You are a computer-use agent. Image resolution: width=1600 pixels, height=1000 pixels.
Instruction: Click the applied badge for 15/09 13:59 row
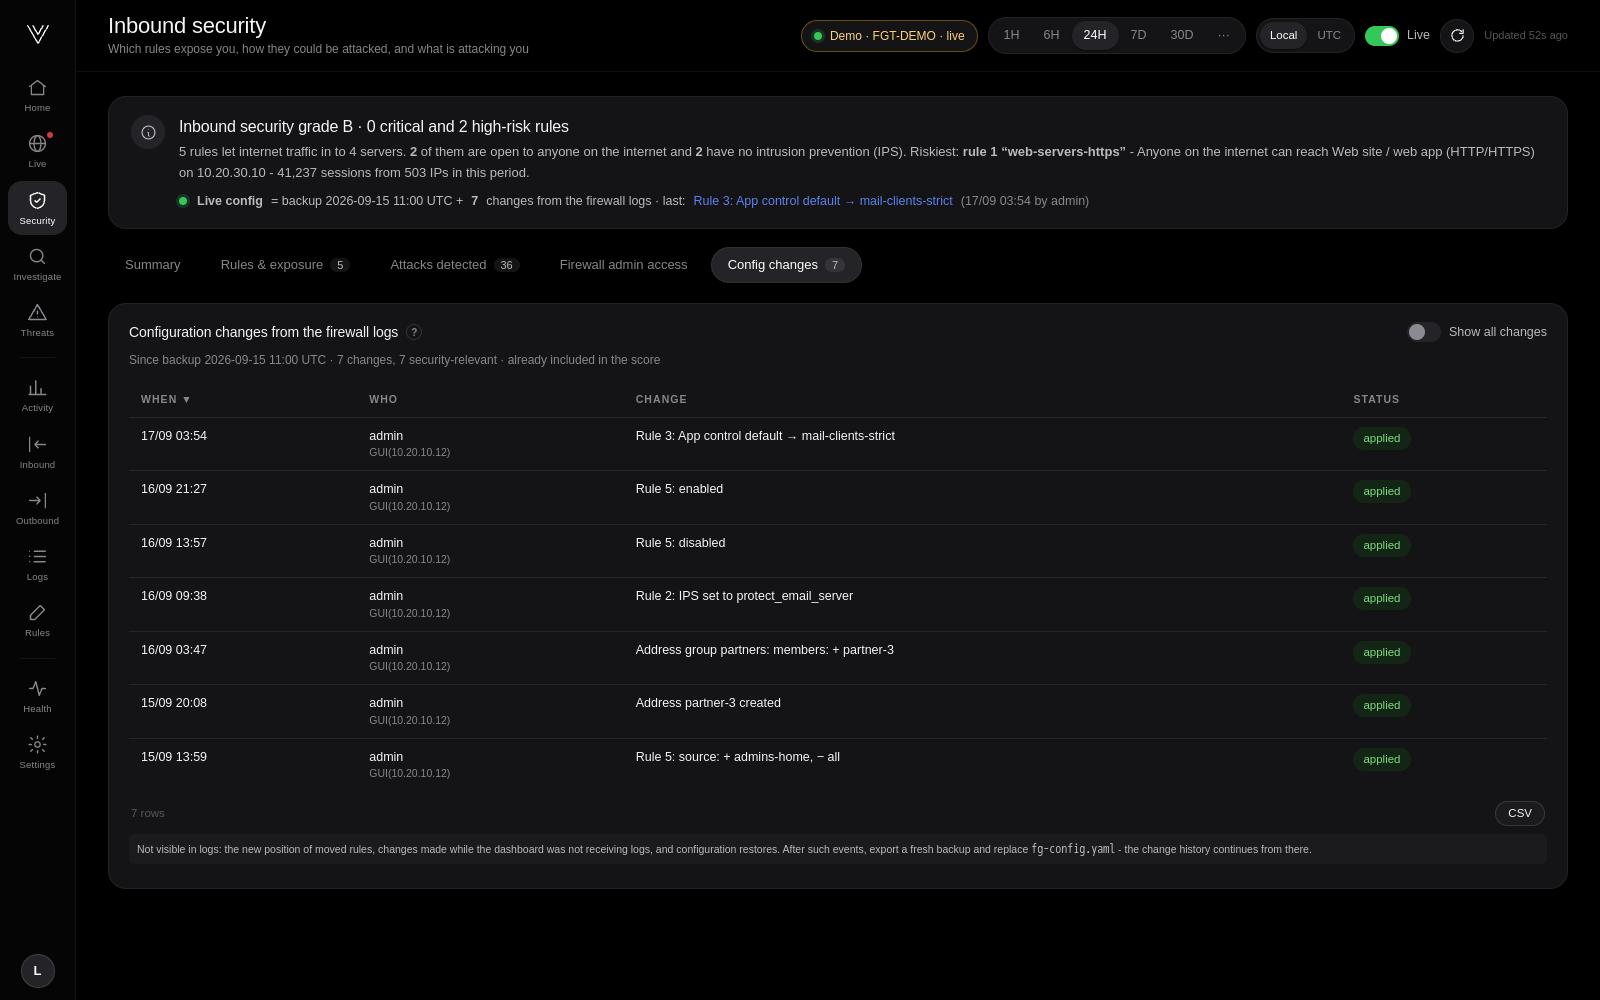[1382, 760]
